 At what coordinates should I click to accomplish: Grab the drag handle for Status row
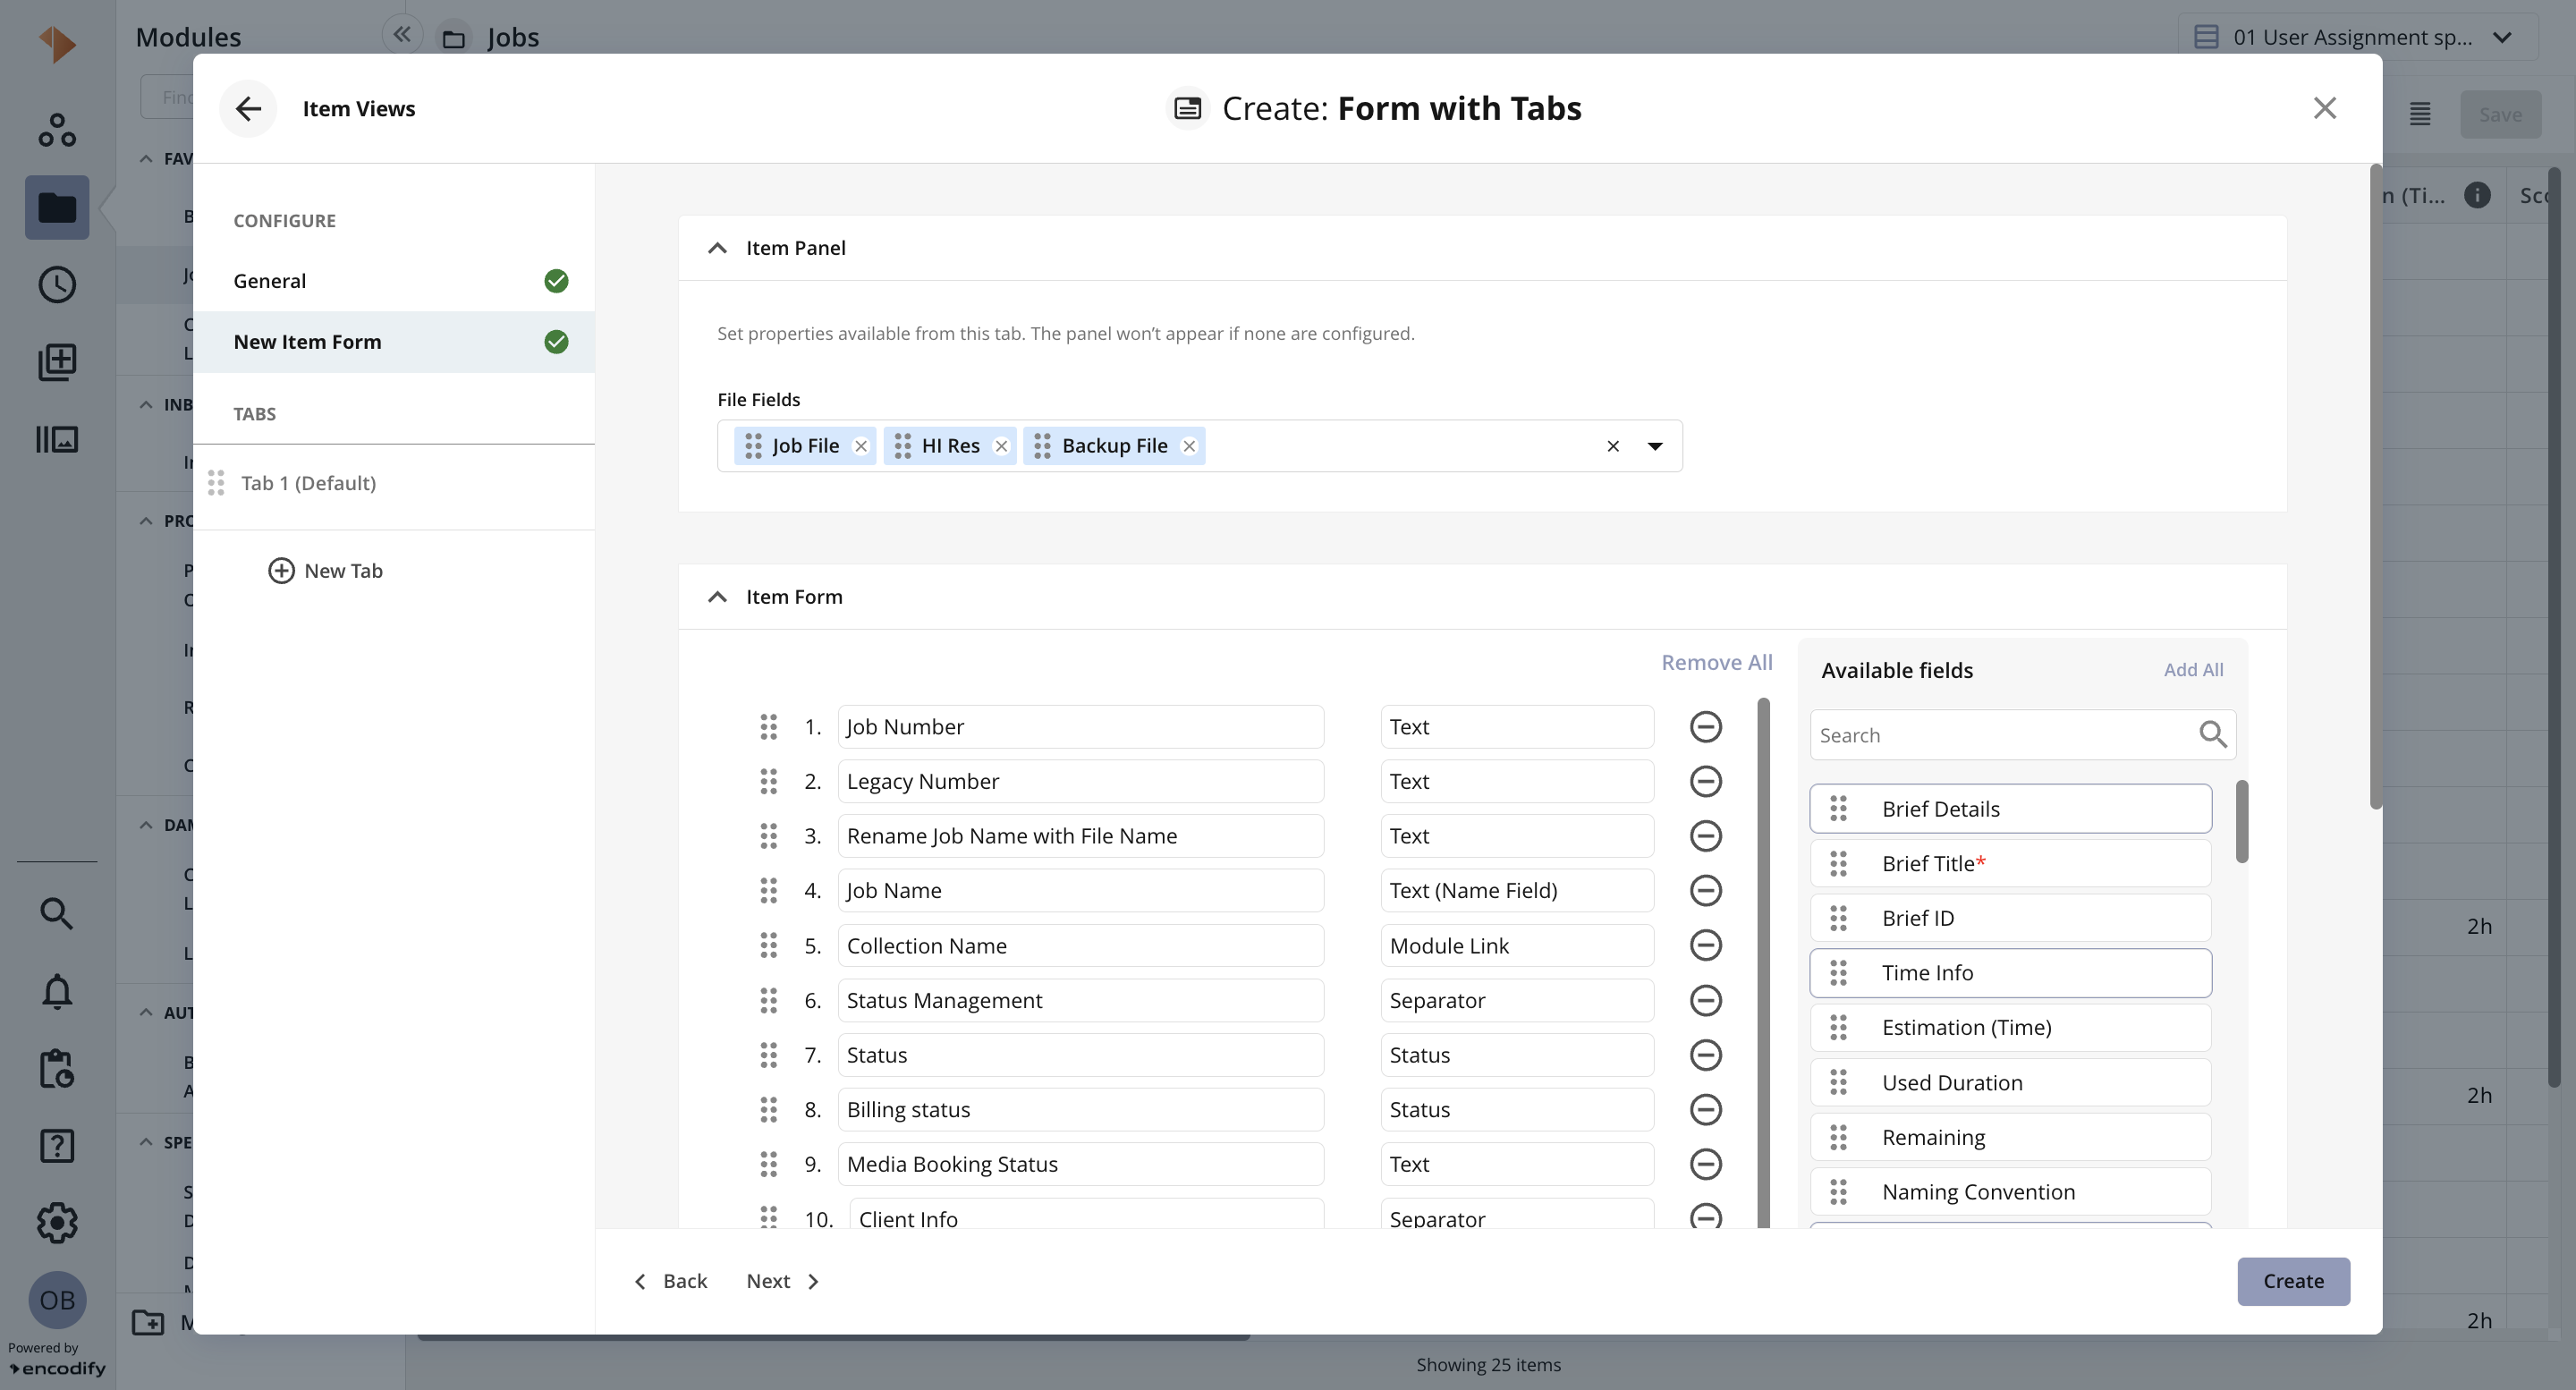tap(768, 1055)
